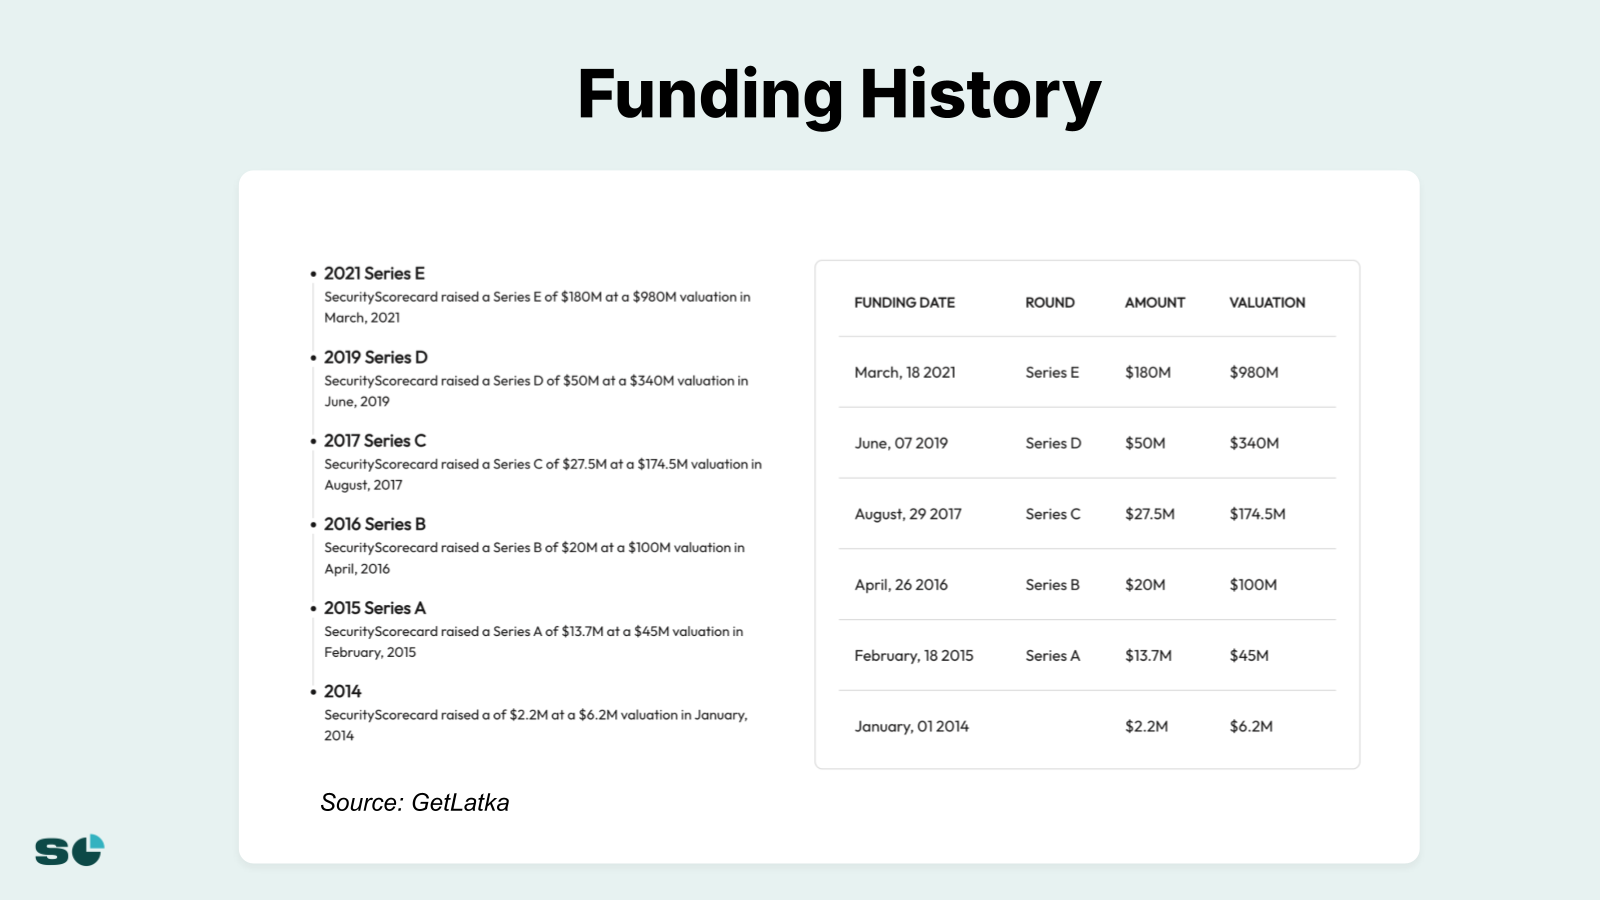Select the March, 18 2021 date cell

coord(905,372)
